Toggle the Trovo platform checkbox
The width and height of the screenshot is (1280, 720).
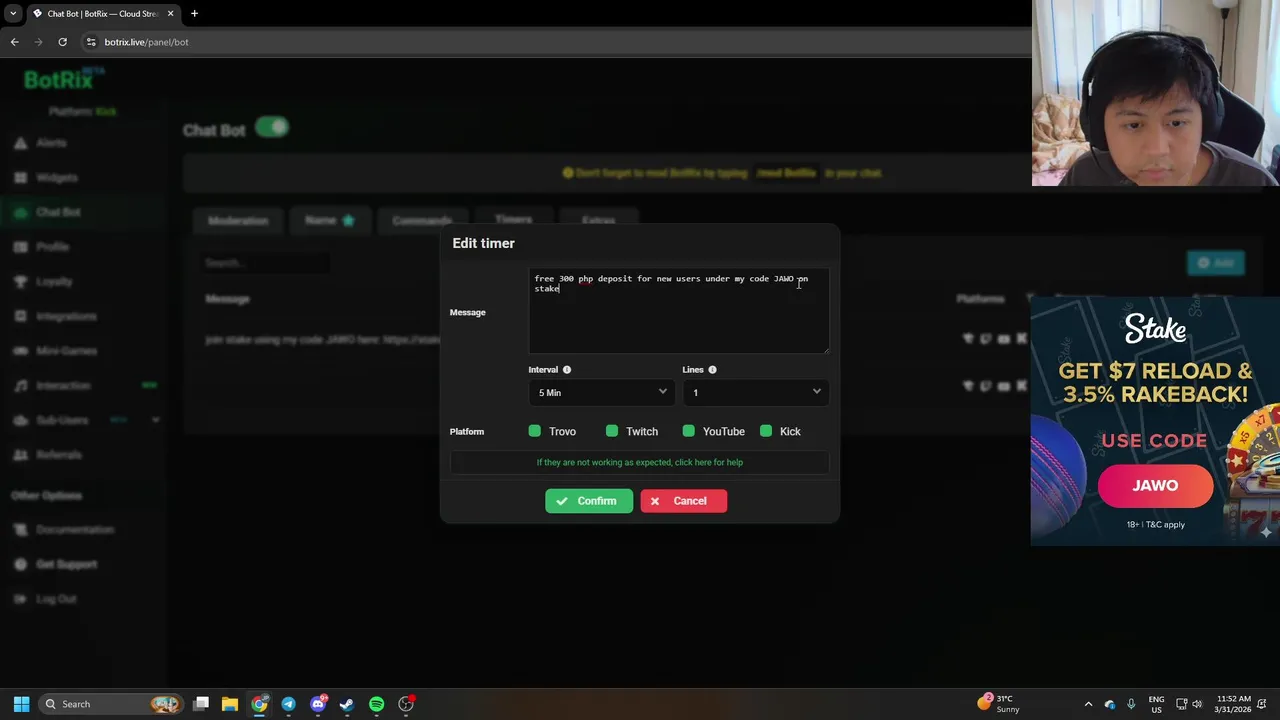[x=535, y=431]
